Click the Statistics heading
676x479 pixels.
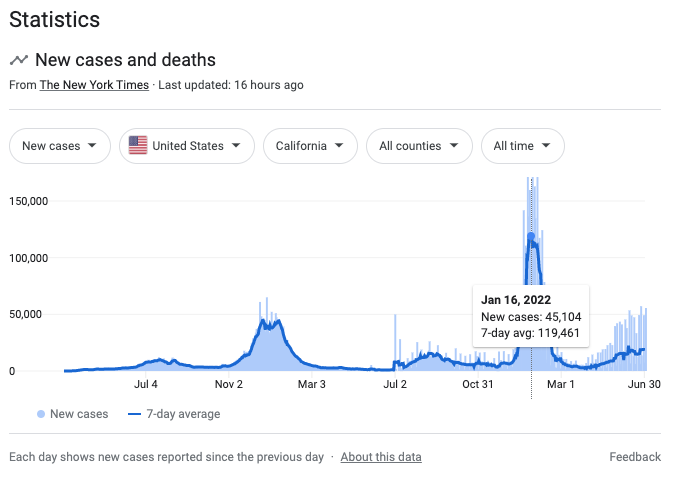54,20
